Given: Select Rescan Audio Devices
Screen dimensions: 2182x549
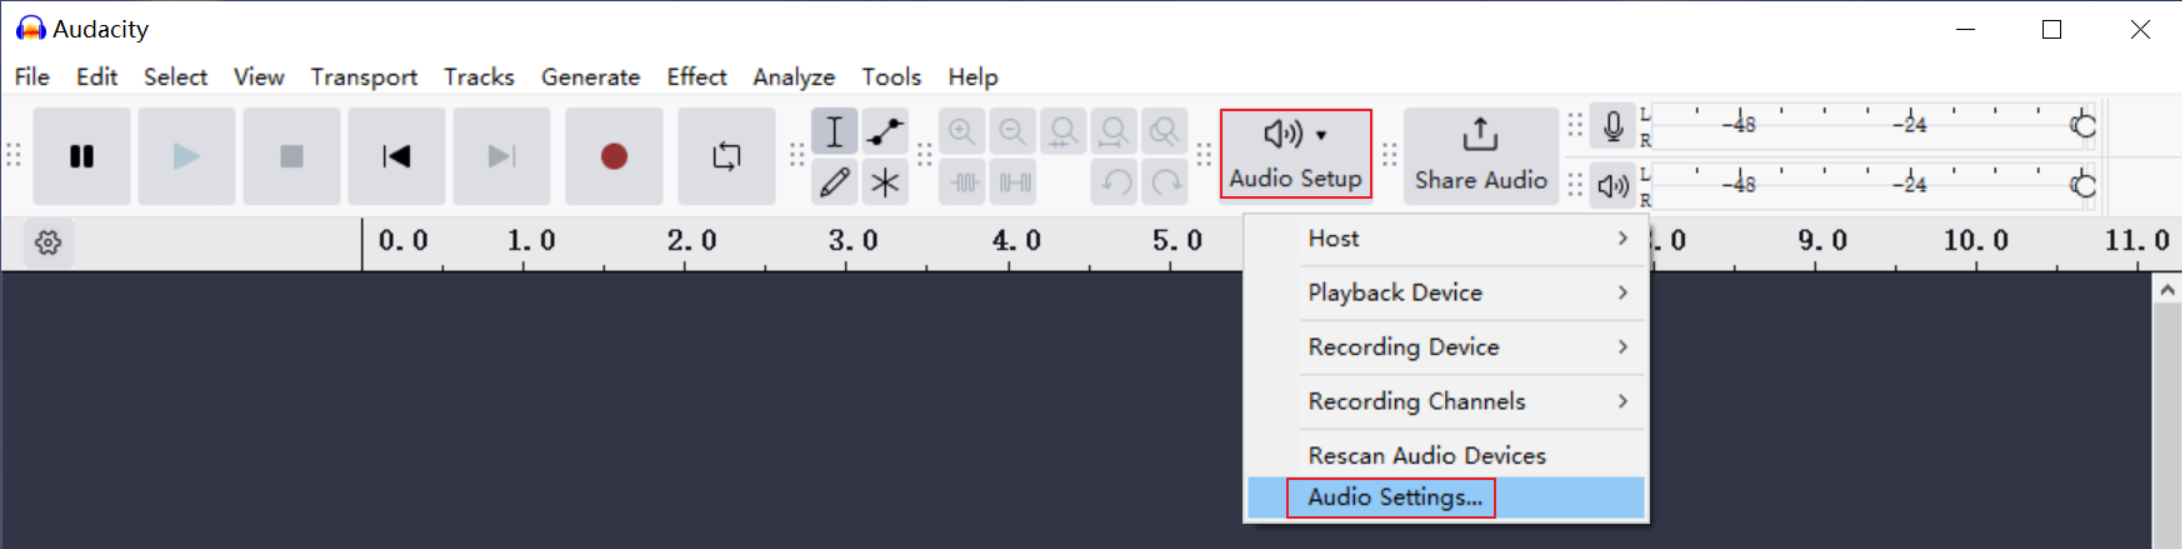Looking at the screenshot, I should click(x=1426, y=456).
